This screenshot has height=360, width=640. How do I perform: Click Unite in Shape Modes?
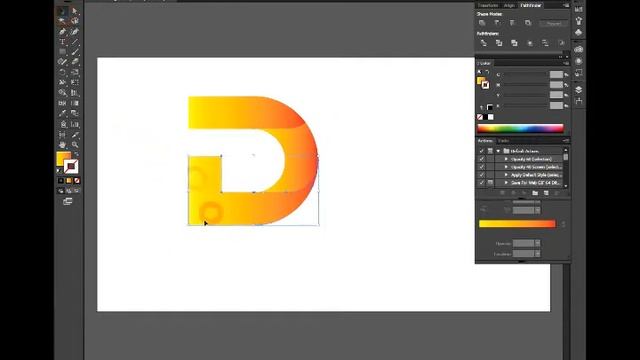482,23
